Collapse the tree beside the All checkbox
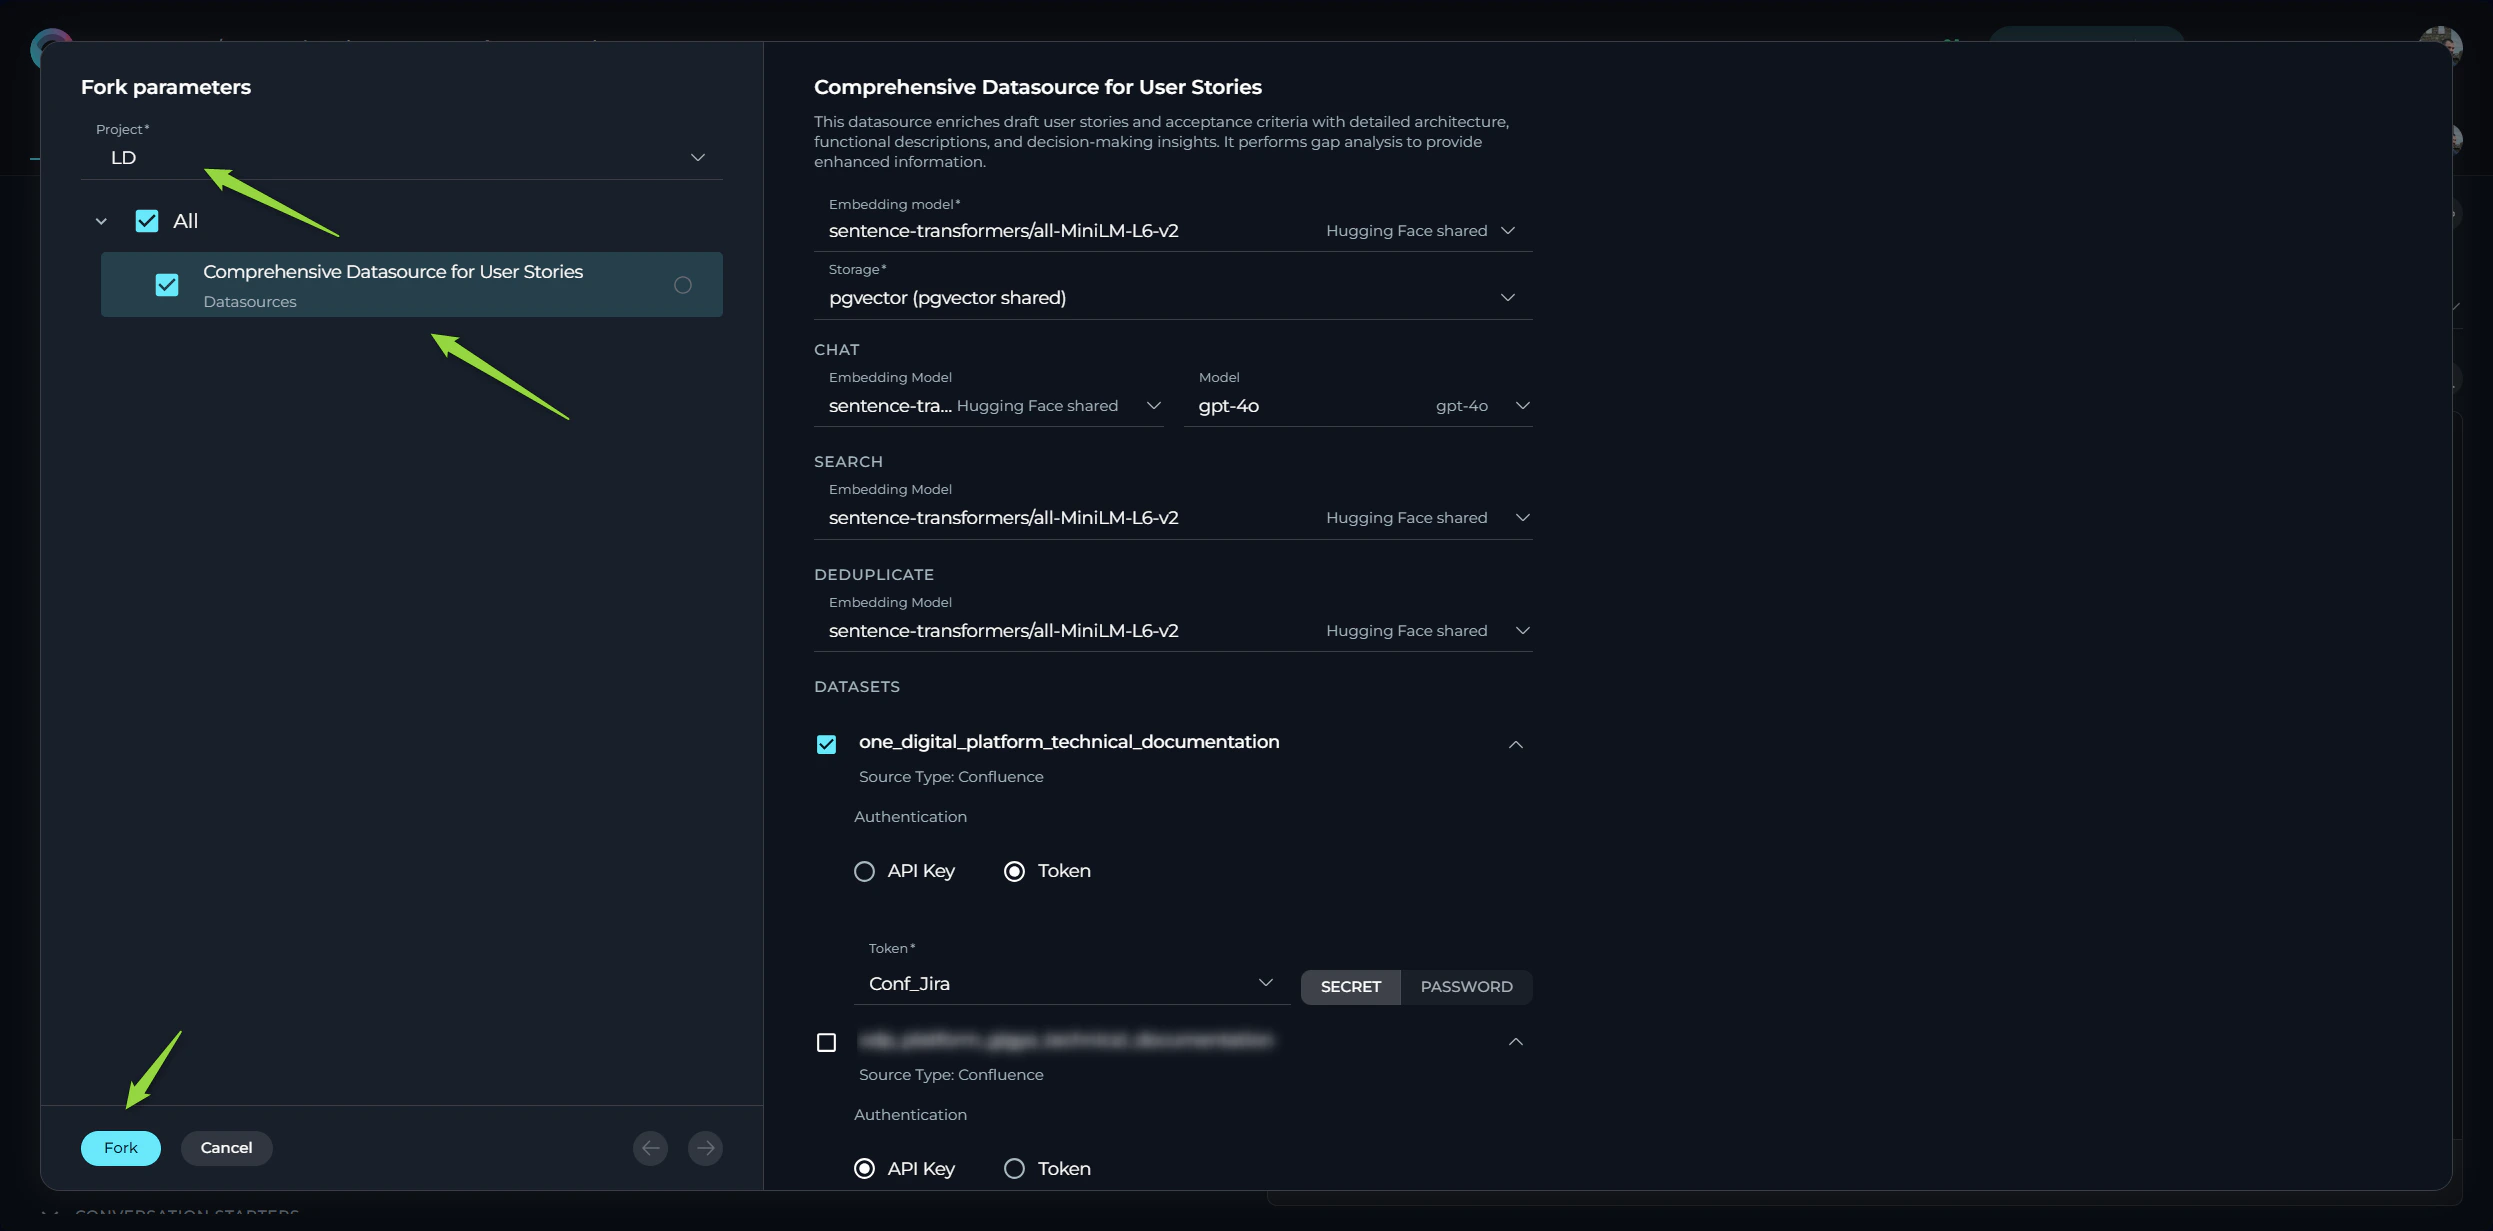 point(101,220)
